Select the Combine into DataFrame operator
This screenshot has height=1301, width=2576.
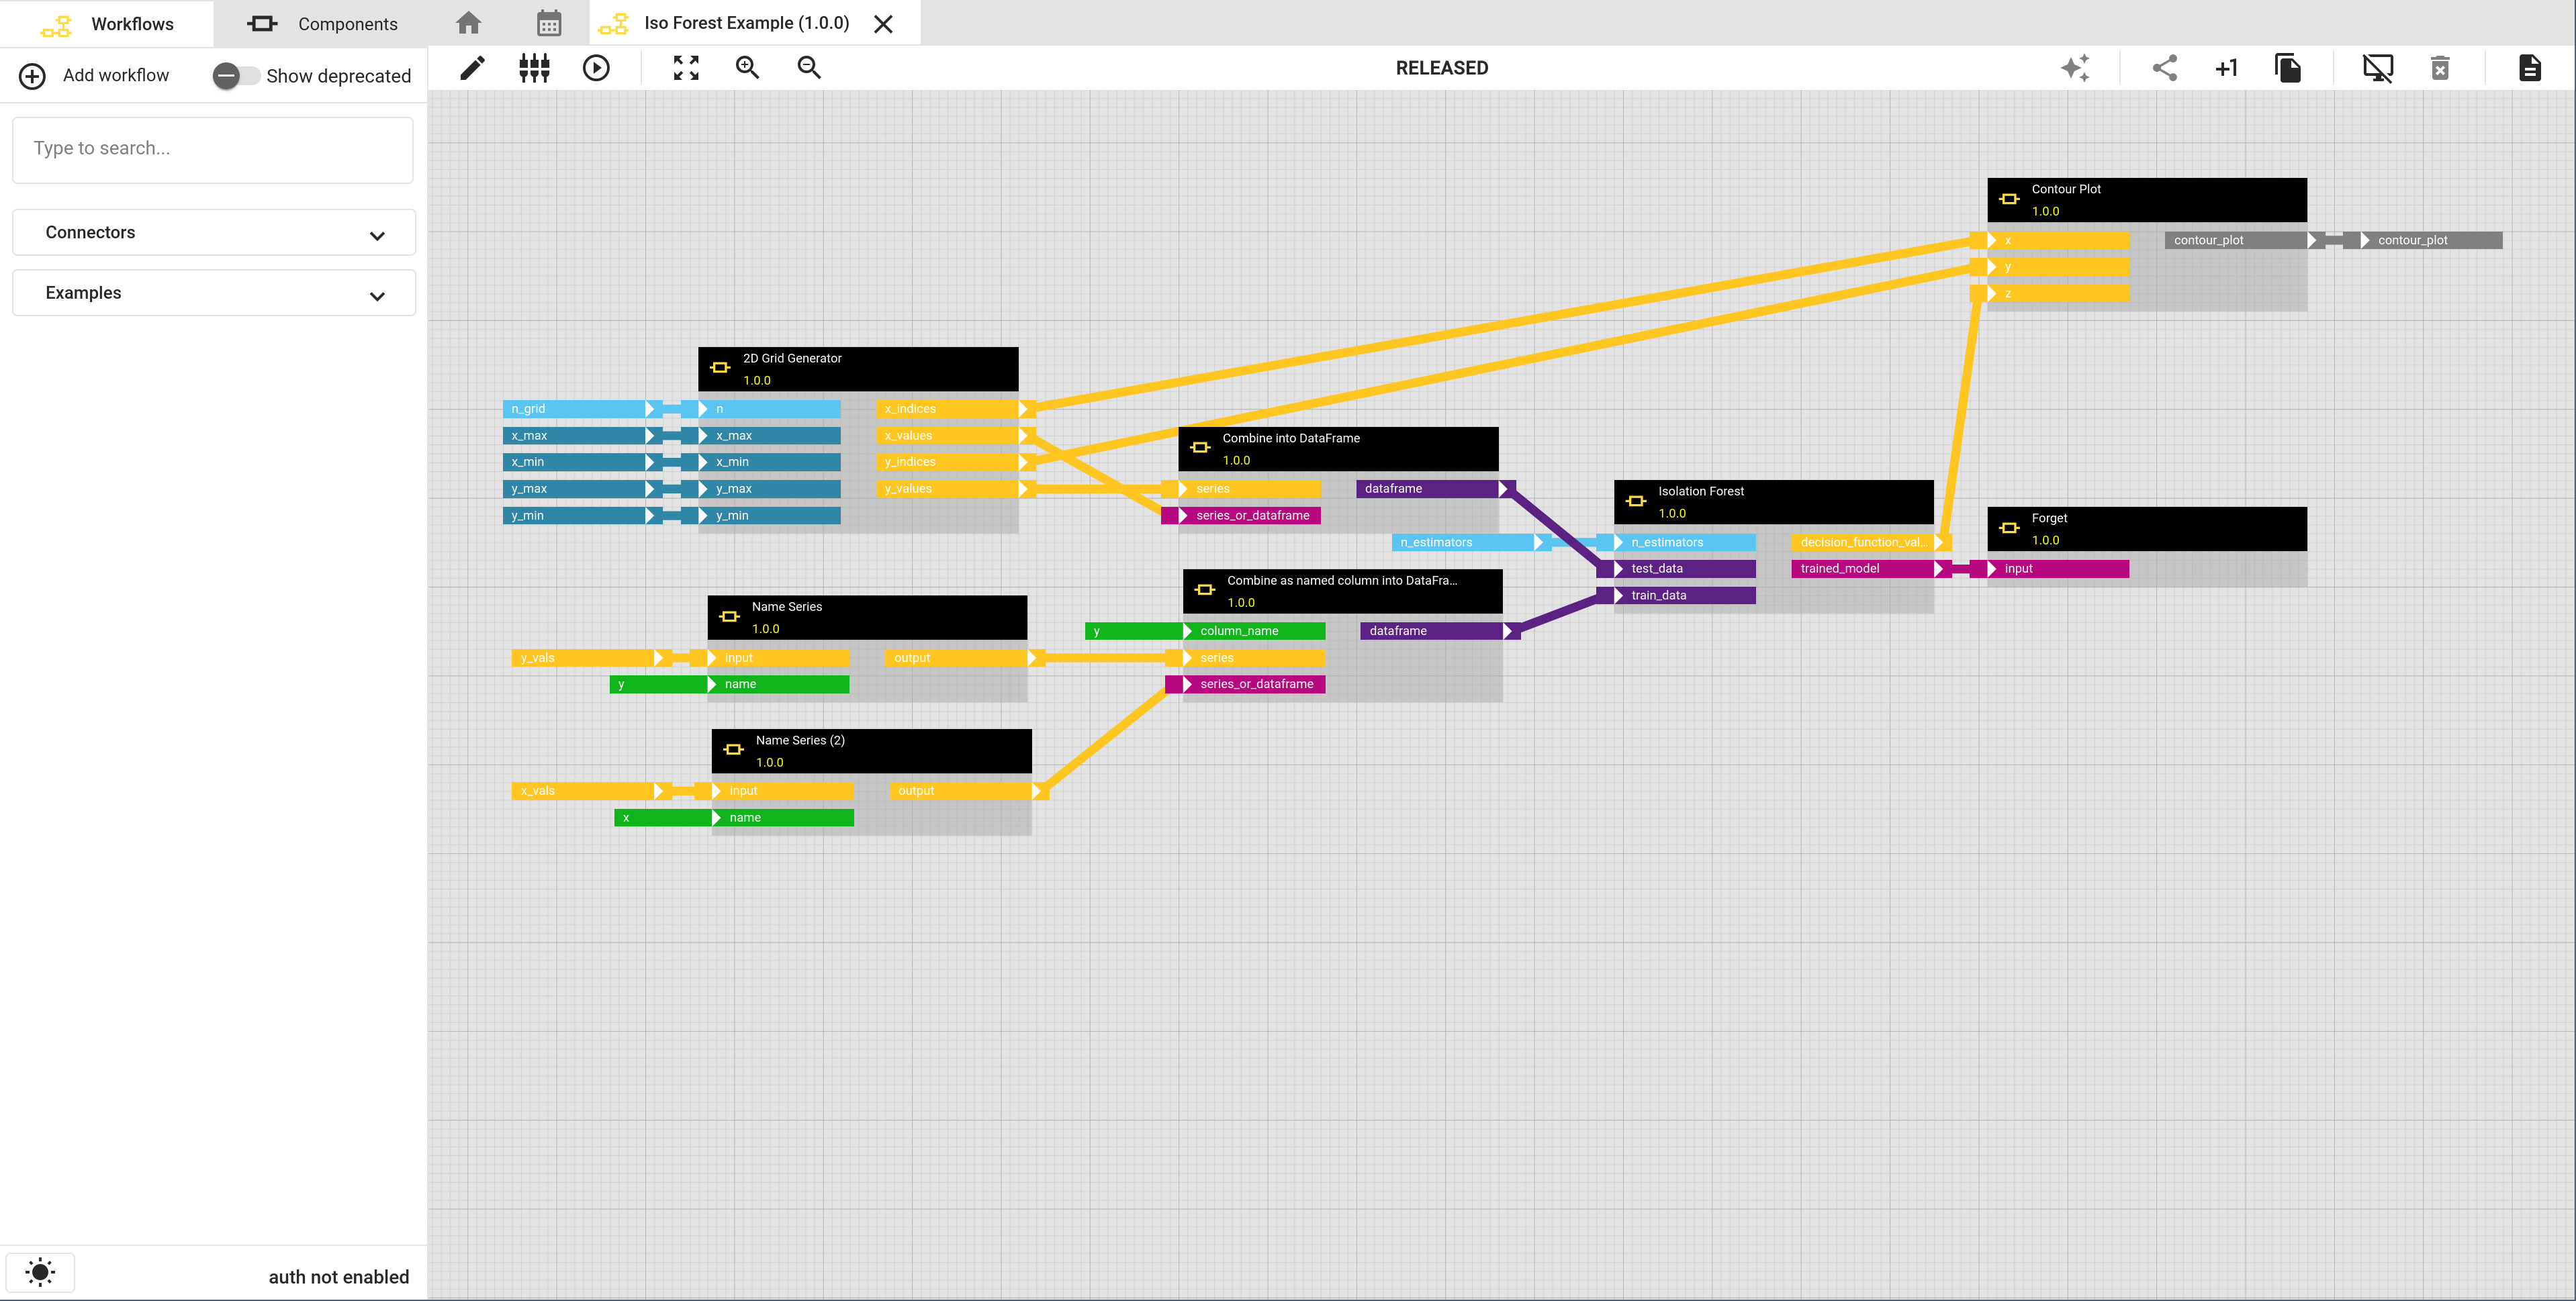1338,449
